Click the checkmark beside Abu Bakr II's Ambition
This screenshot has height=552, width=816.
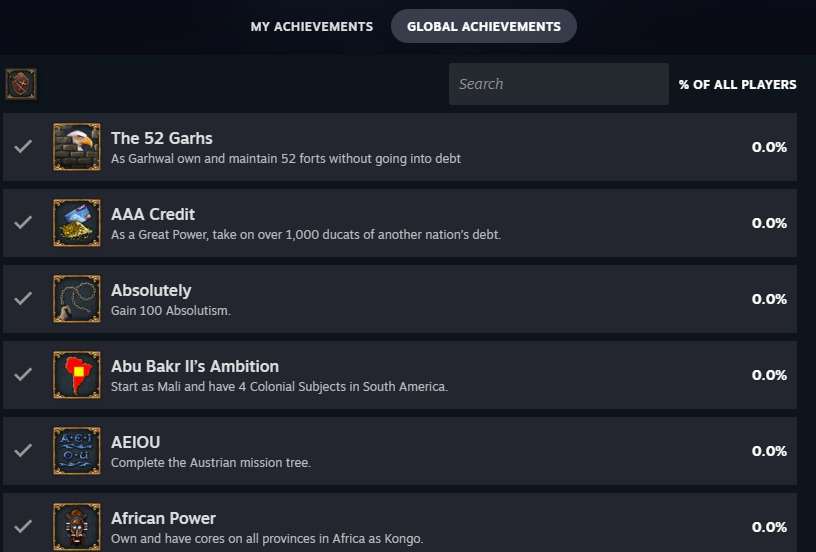tap(23, 374)
